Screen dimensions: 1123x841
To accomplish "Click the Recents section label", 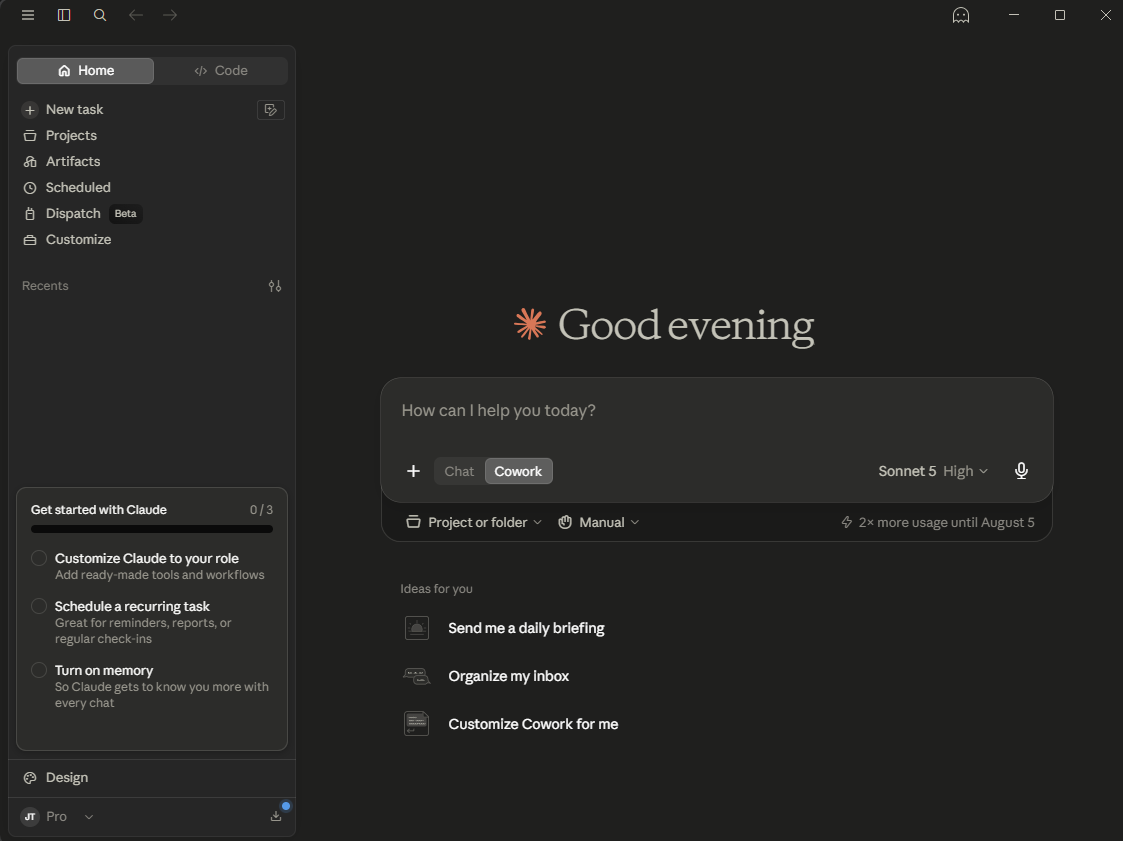I will coord(45,286).
